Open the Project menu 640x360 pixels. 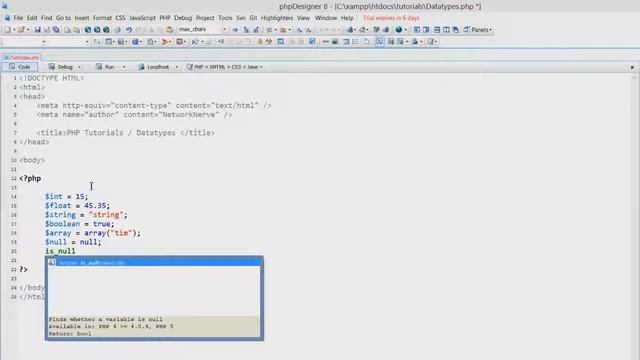tap(205, 18)
